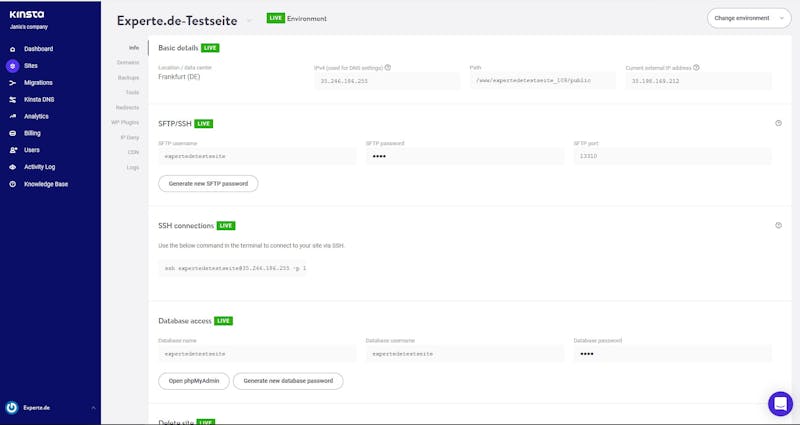Click the SSH connections help icon
The image size is (800, 425).
778,225
